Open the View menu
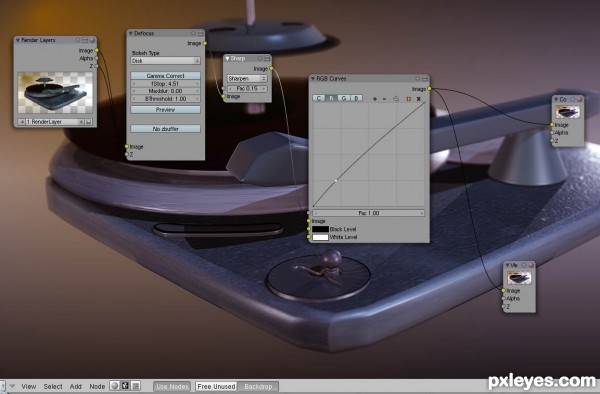 pos(29,386)
